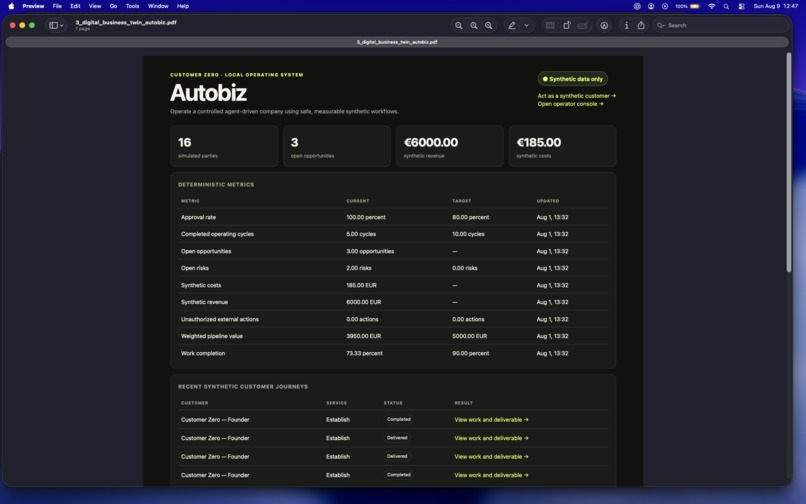Open the Preview application menu
This screenshot has width=806, height=504.
[33, 6]
